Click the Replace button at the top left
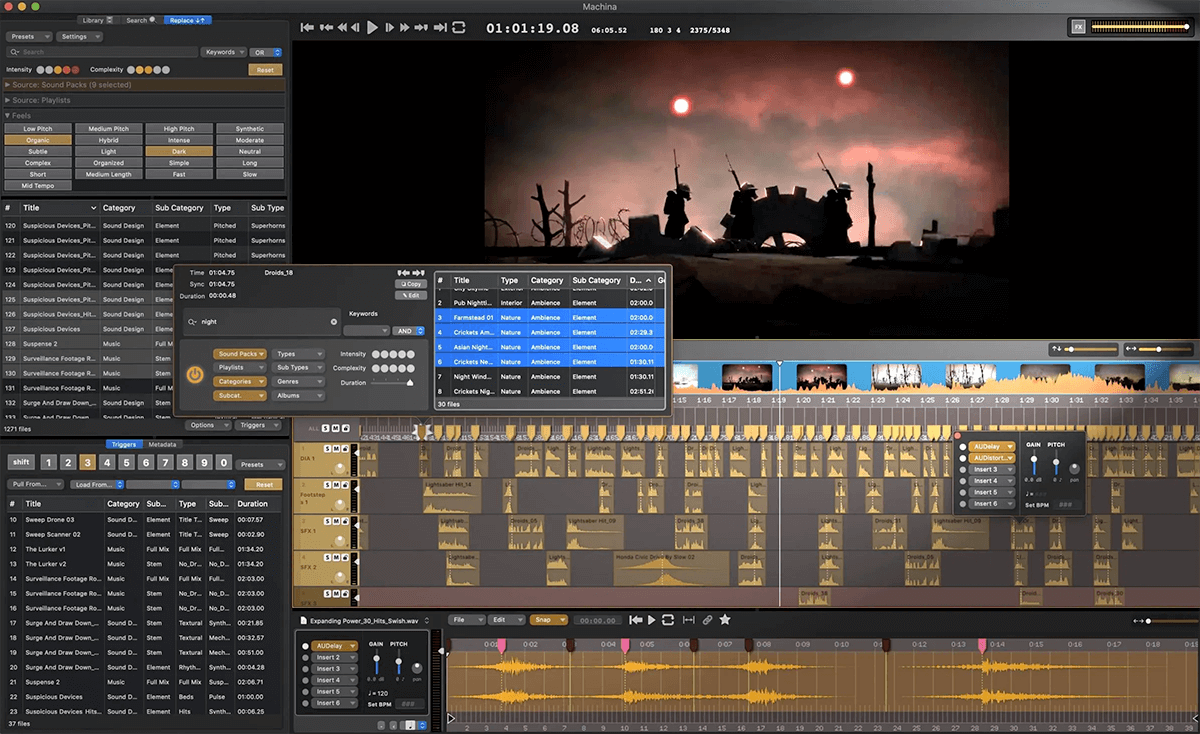Viewport: 1200px width, 734px height. coord(185,19)
